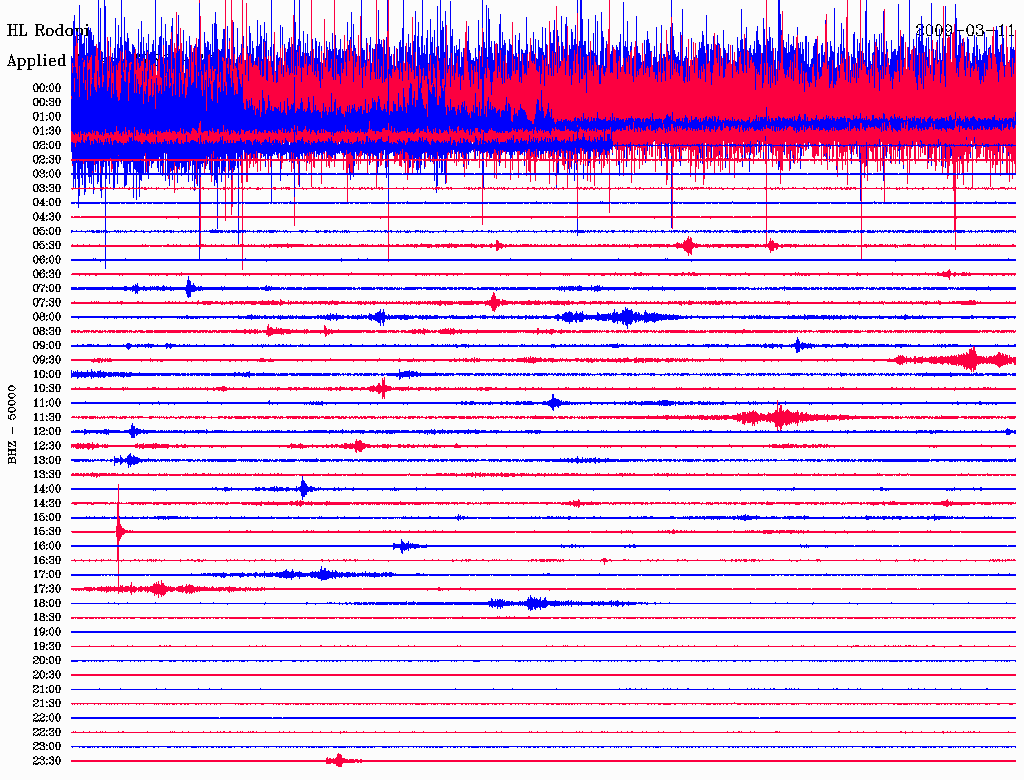Image resolution: width=1024 pixels, height=780 pixels.
Task: Click the 11:30 time label
Action: point(46,417)
